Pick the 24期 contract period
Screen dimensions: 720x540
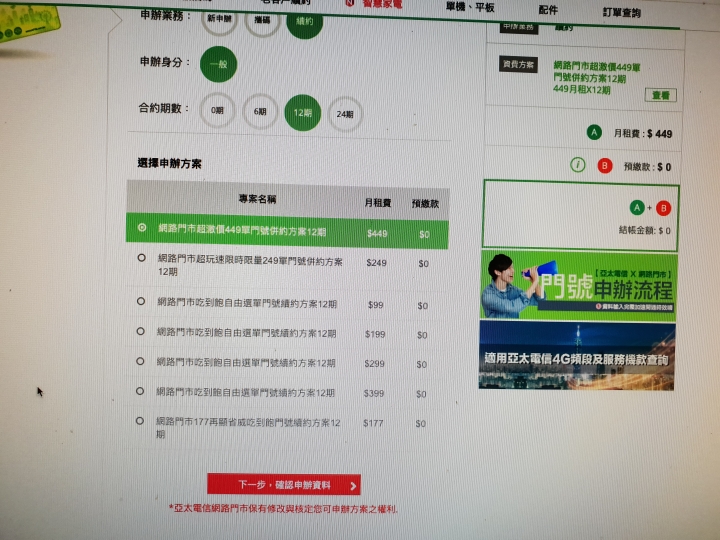(x=345, y=114)
